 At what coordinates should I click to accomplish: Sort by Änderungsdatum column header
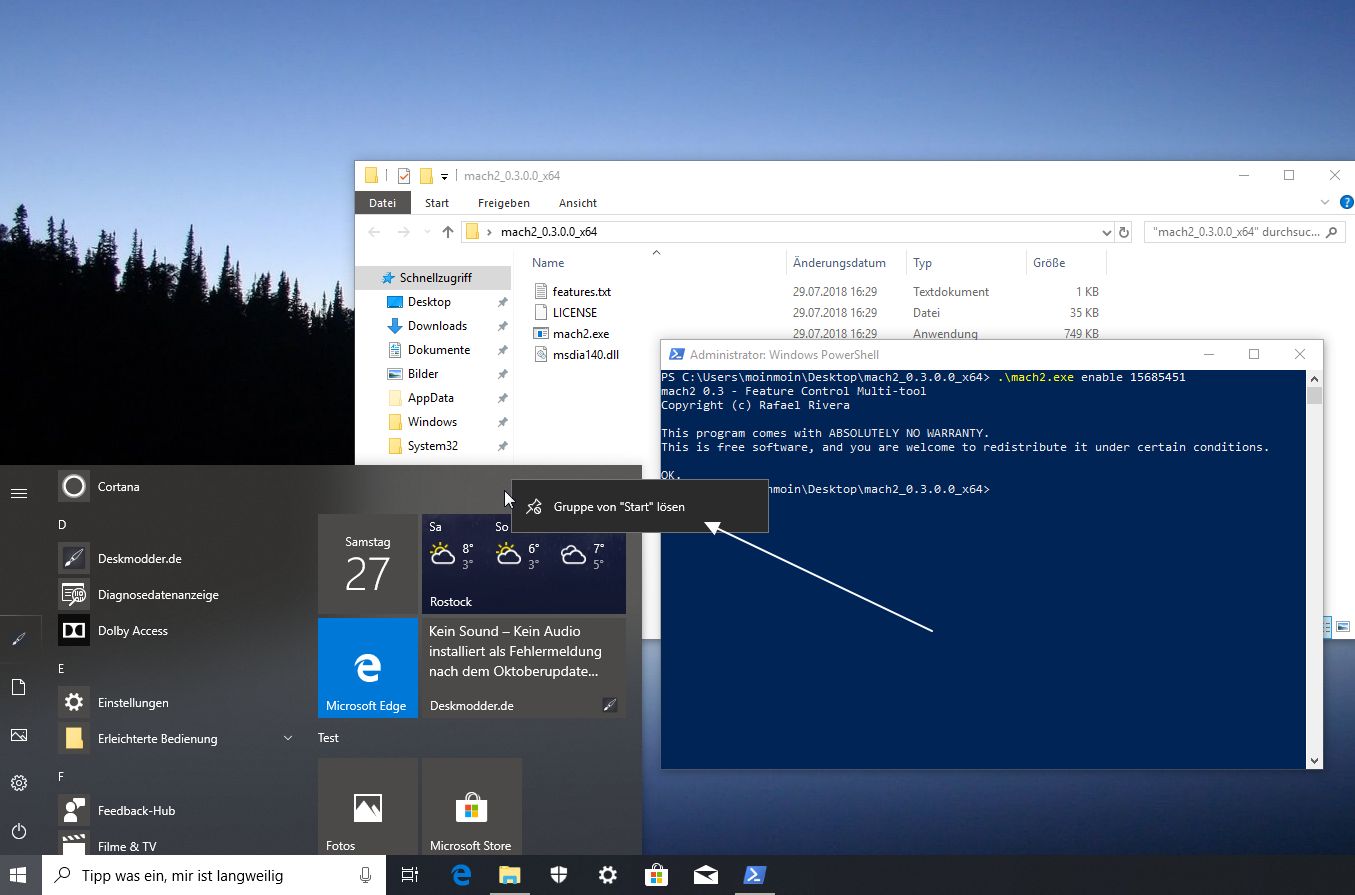coord(839,263)
